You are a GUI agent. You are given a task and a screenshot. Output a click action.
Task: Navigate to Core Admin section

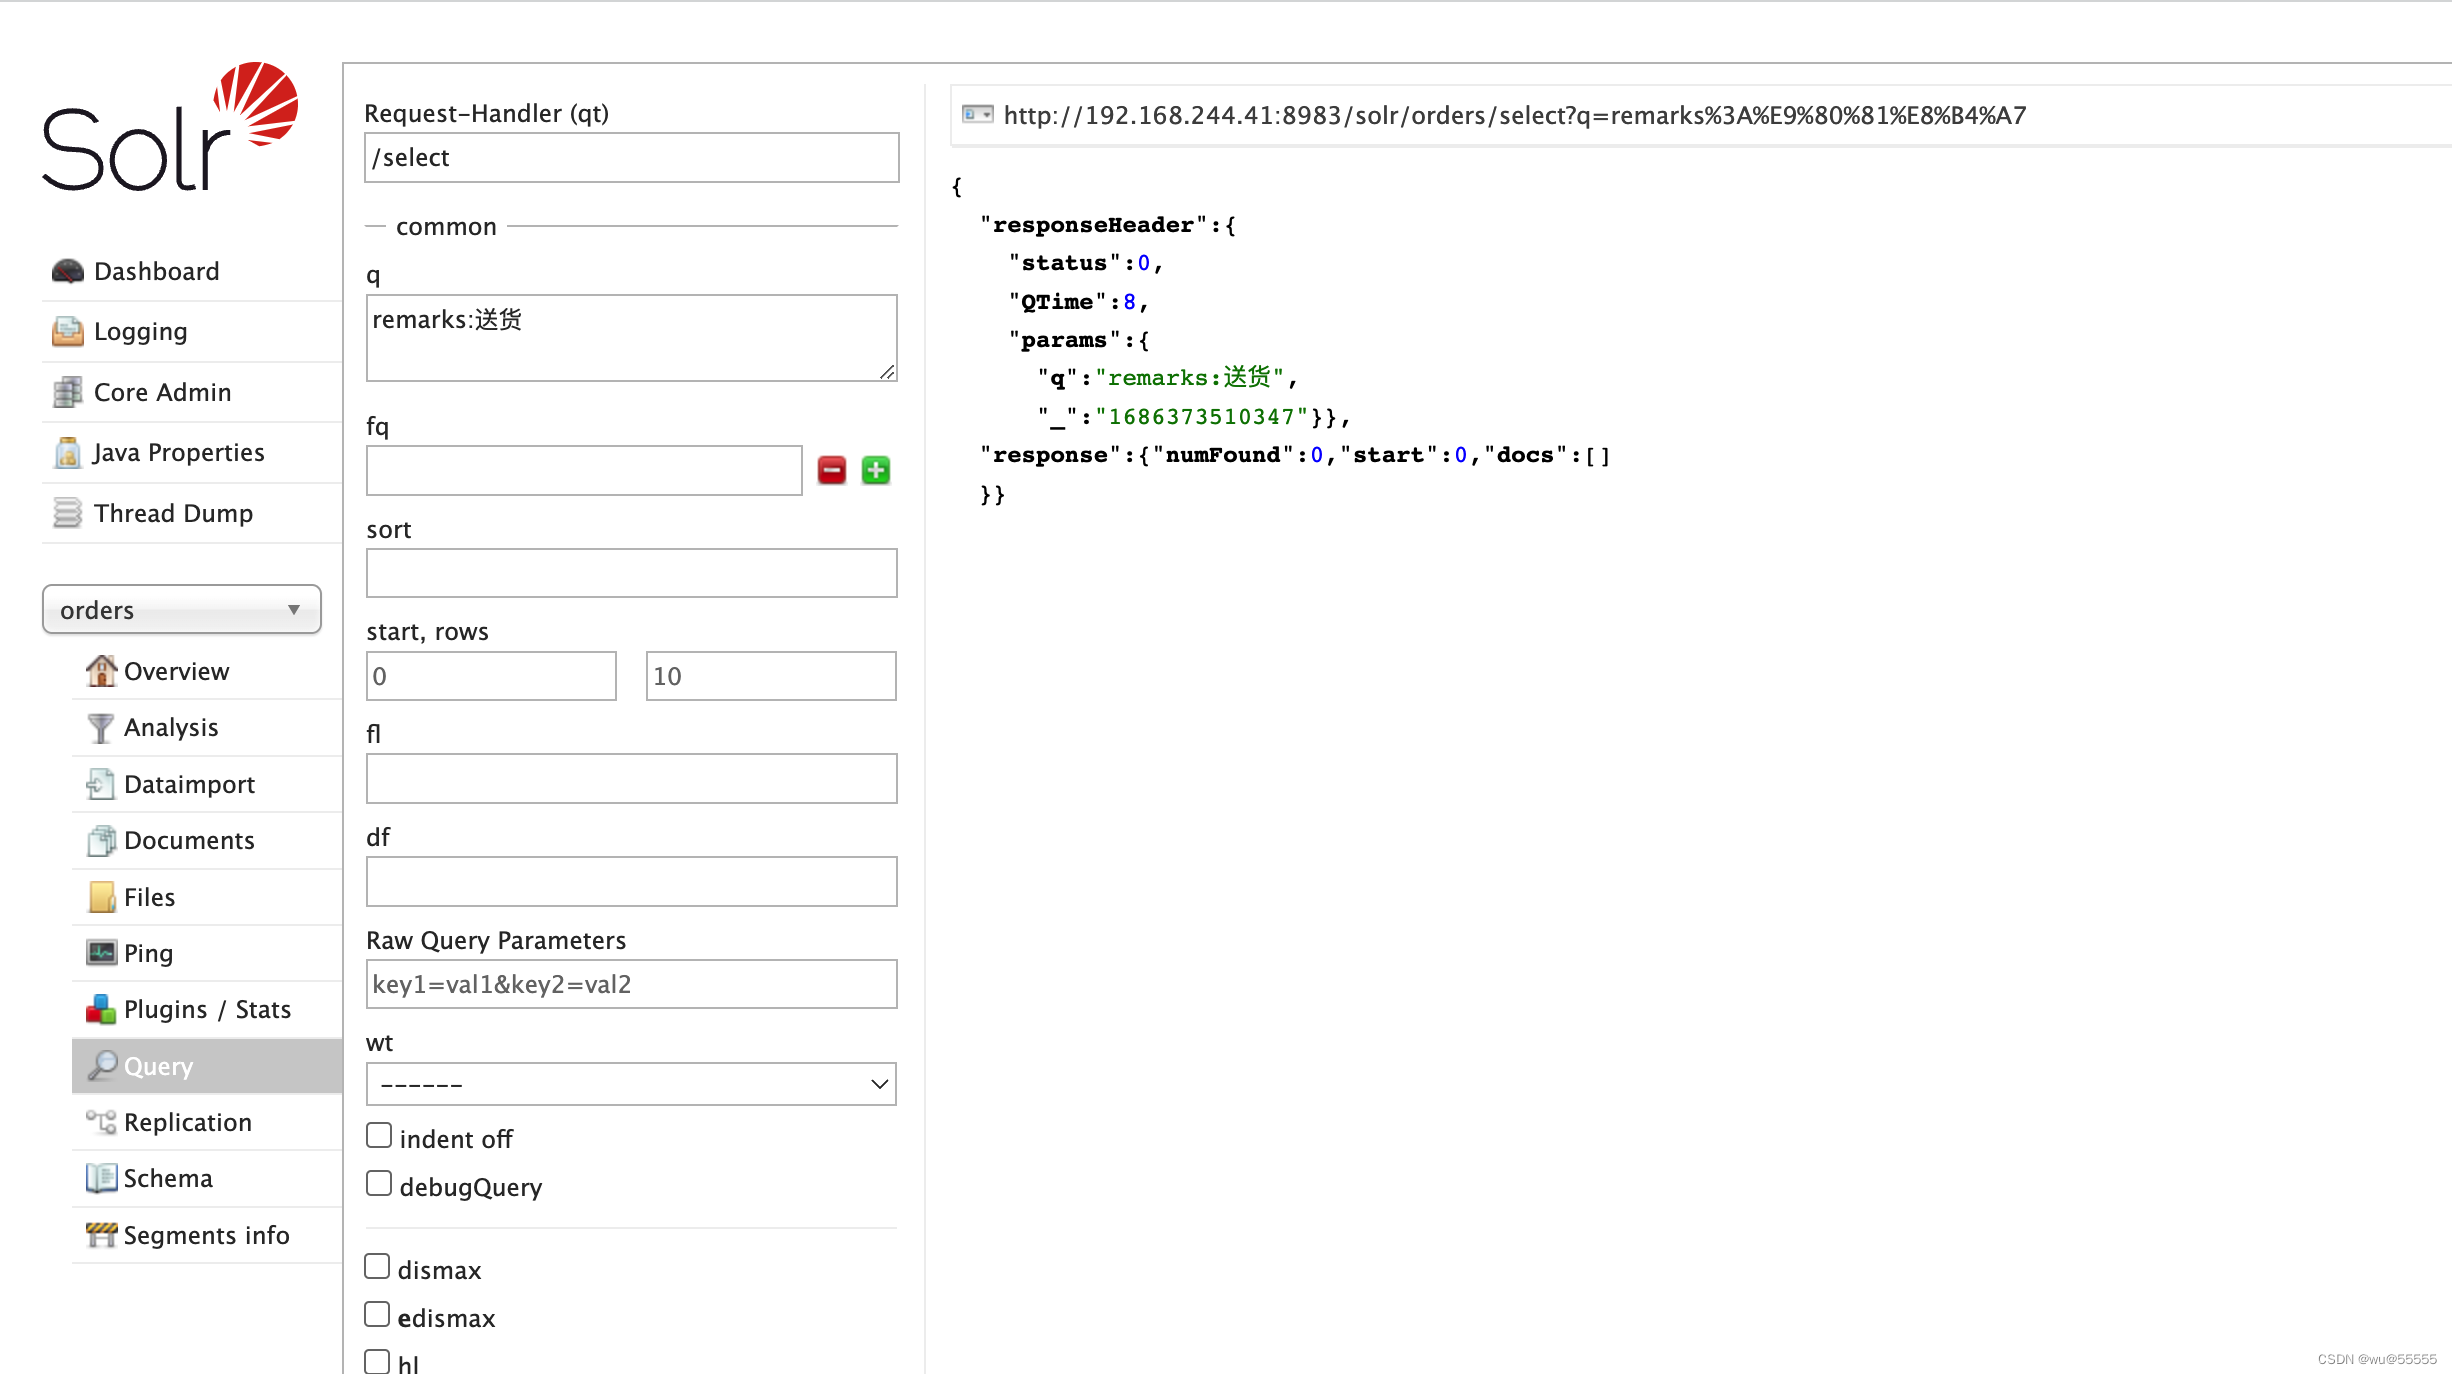tap(162, 392)
